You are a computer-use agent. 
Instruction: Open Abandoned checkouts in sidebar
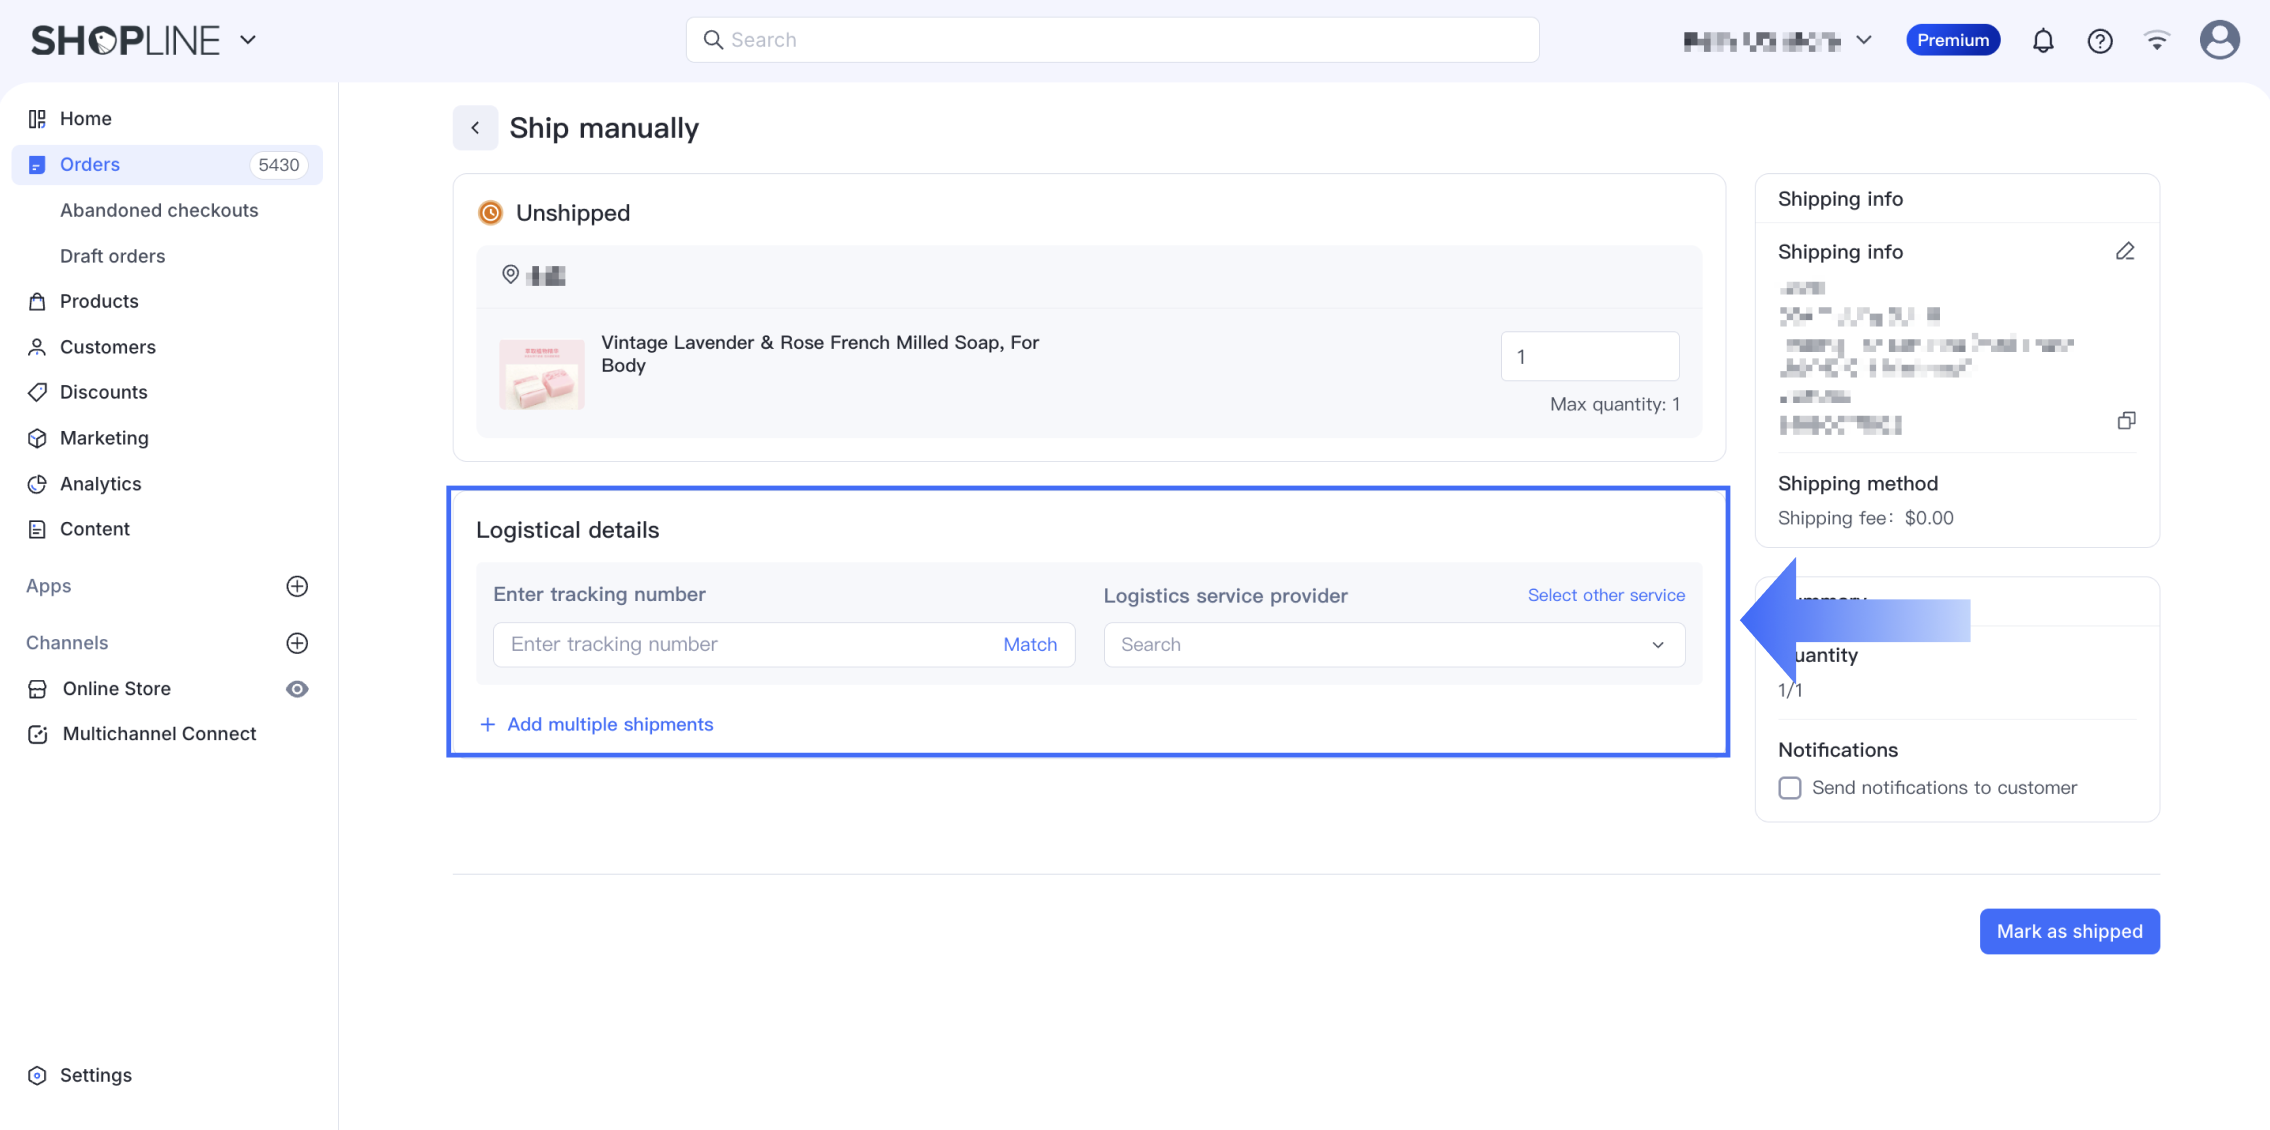point(159,210)
